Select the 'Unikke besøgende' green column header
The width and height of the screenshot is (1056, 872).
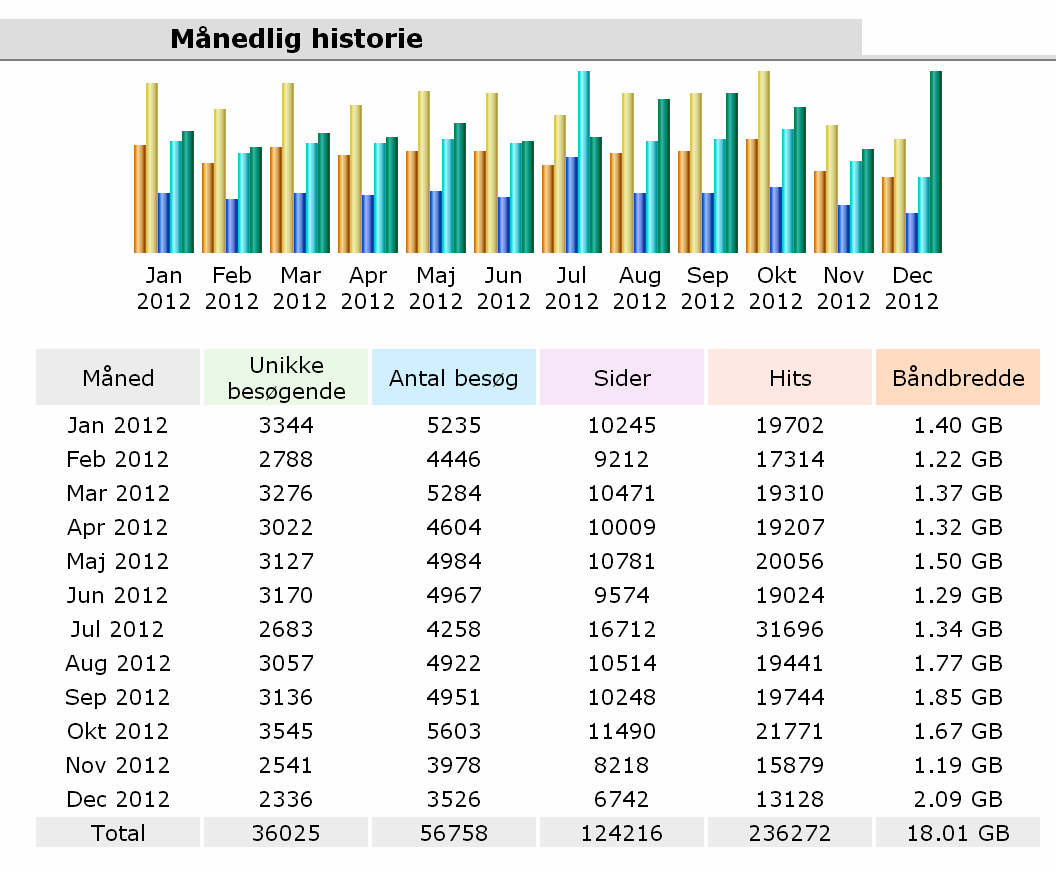286,378
